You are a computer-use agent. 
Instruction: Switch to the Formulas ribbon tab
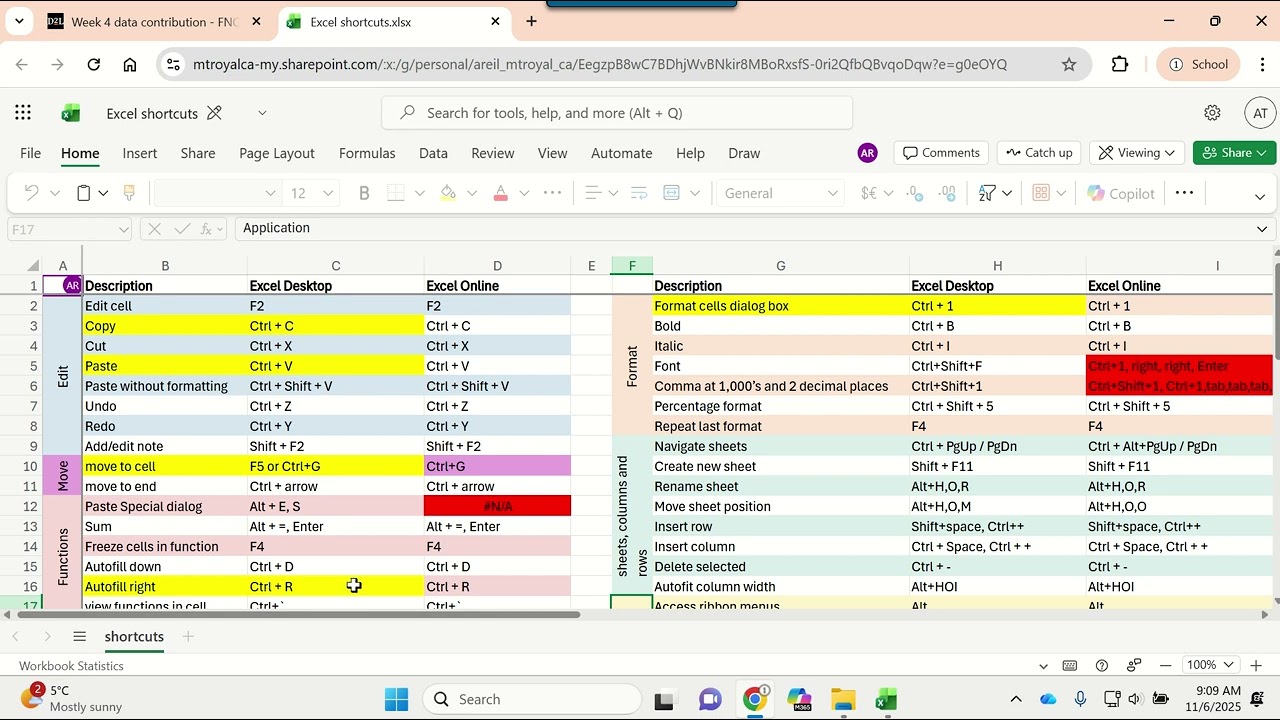pyautogui.click(x=367, y=153)
